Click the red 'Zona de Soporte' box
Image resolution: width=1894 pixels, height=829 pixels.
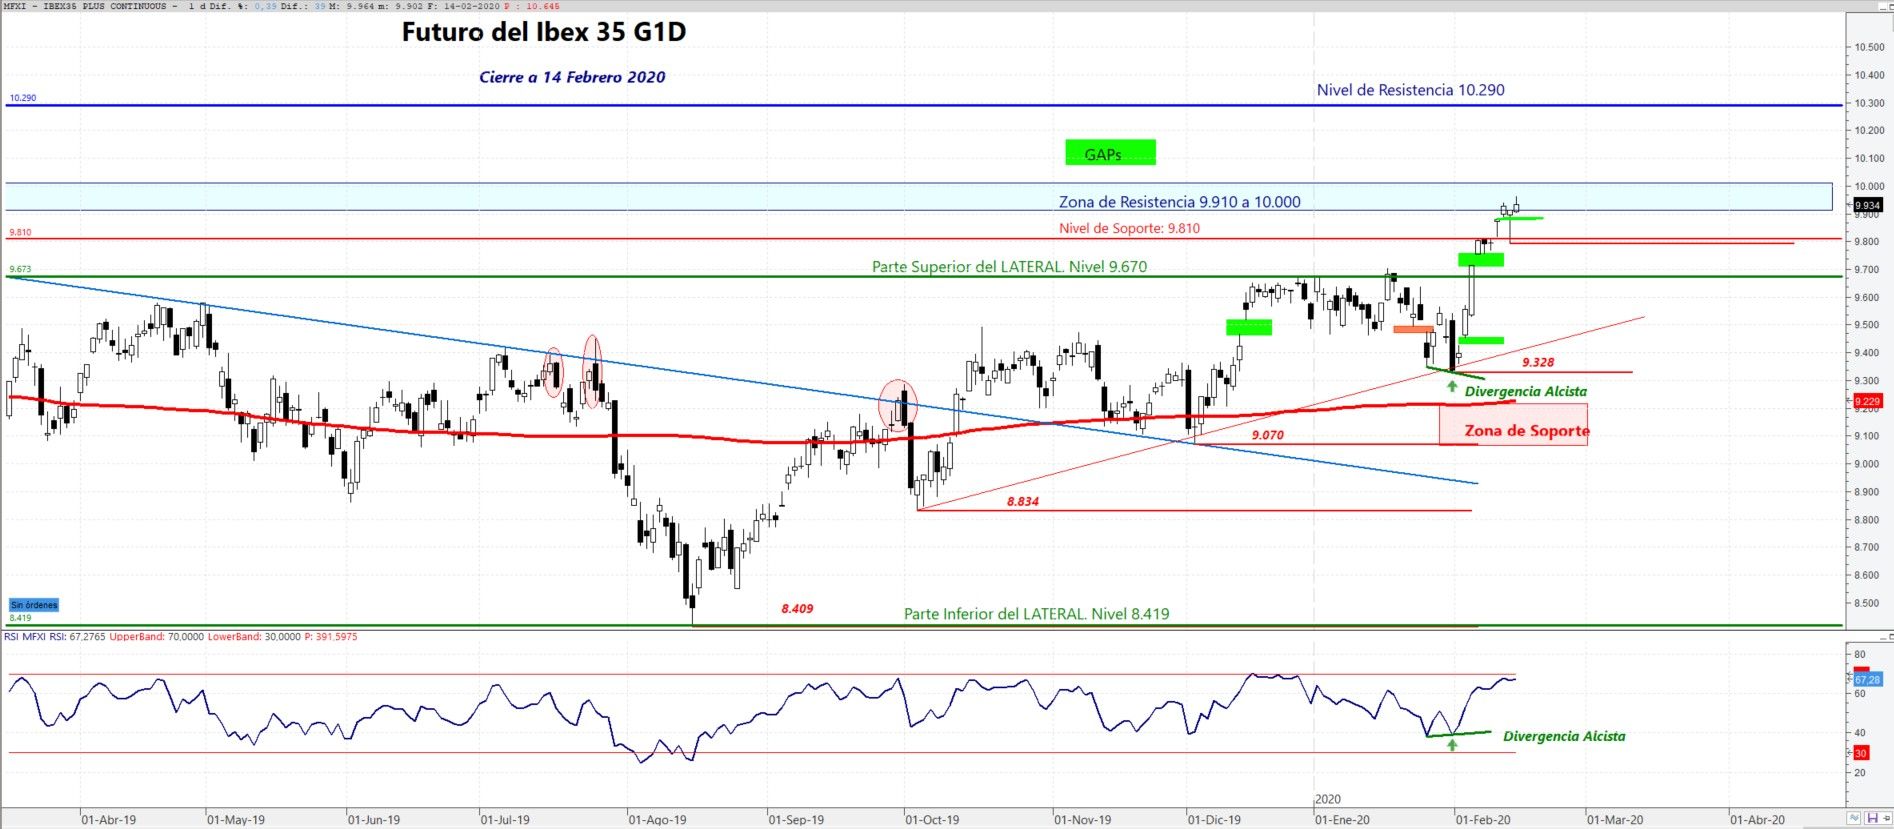(x=1513, y=425)
